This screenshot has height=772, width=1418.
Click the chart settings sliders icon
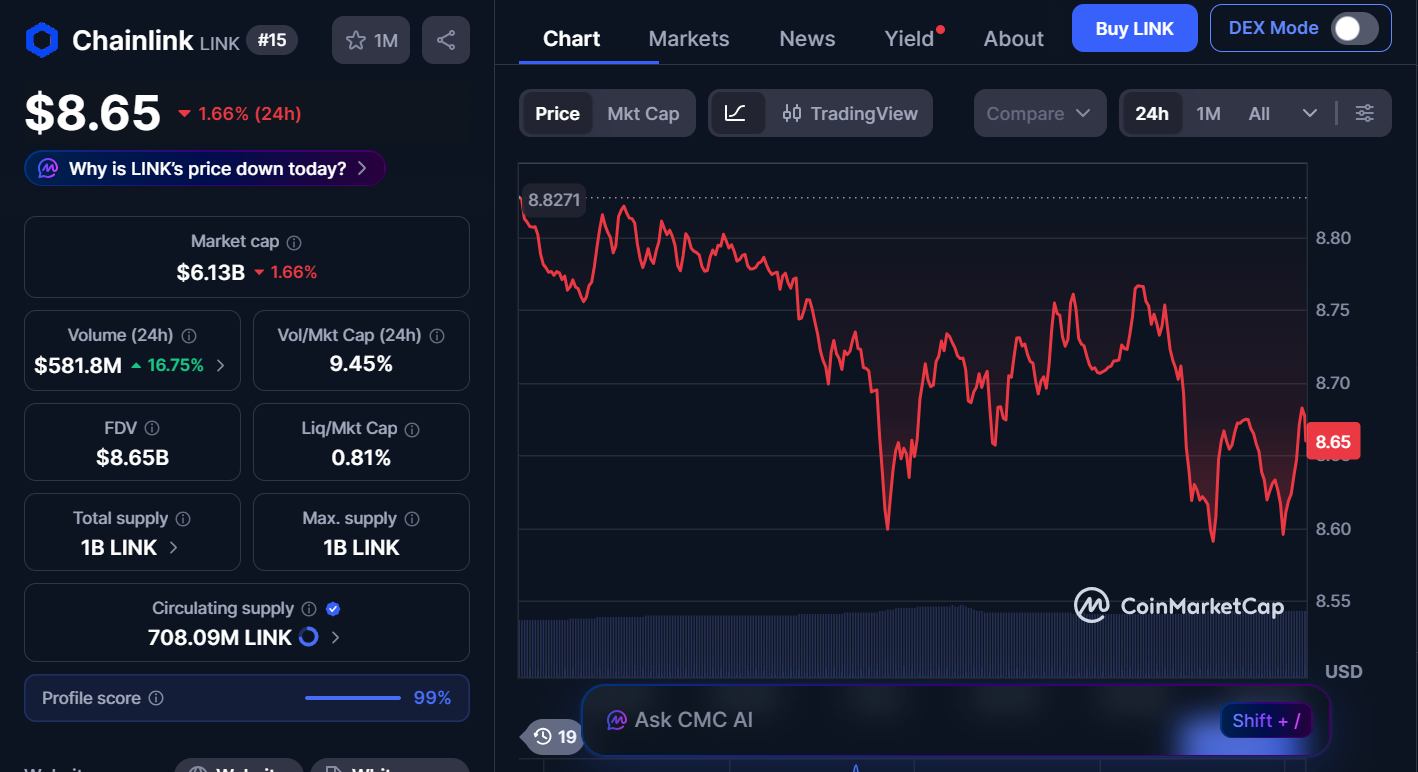[1365, 113]
